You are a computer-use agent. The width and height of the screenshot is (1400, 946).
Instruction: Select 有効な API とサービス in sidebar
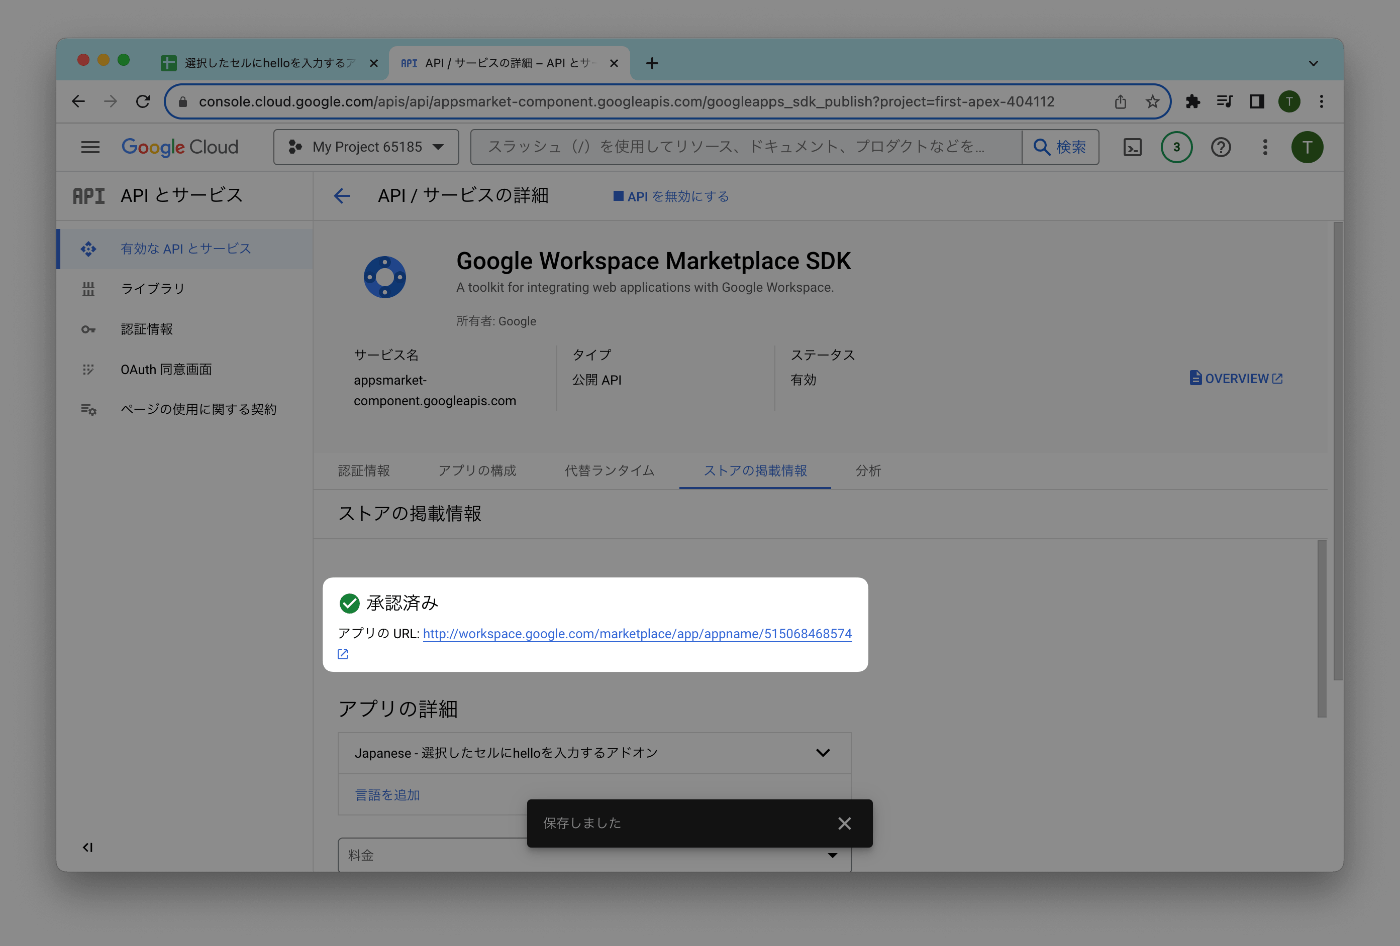[x=185, y=249]
